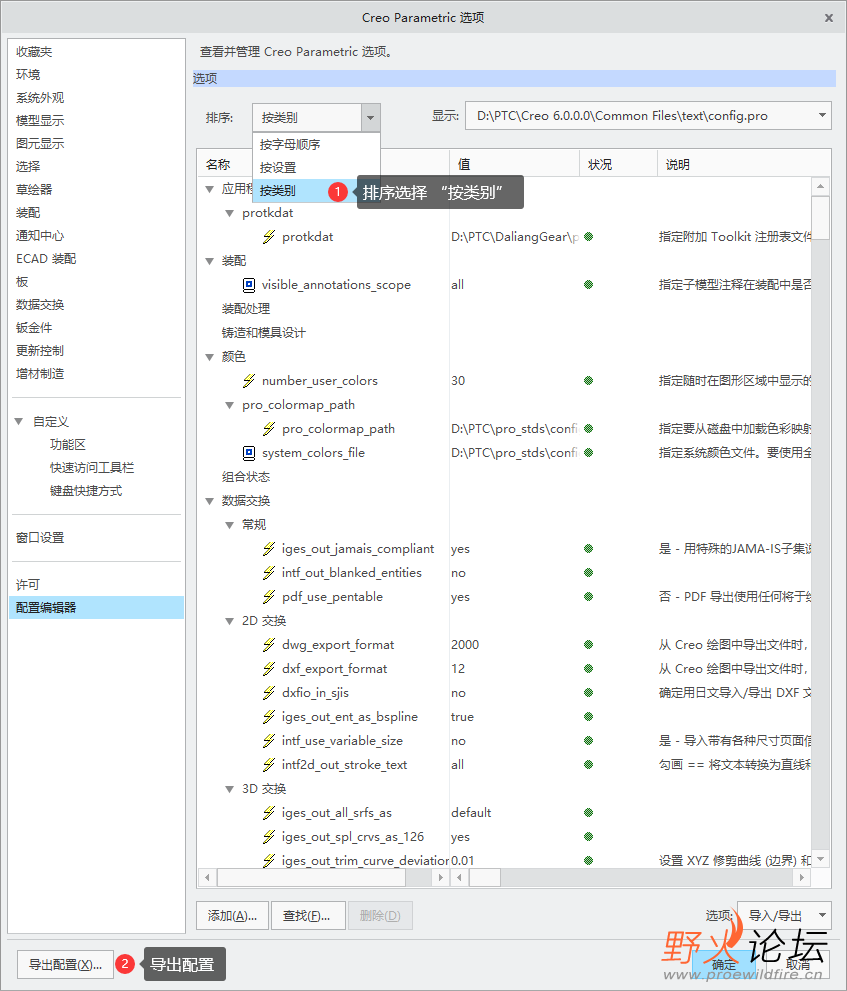
Task: Click lightning icon beside intf_use_variable_size
Action: [x=269, y=741]
